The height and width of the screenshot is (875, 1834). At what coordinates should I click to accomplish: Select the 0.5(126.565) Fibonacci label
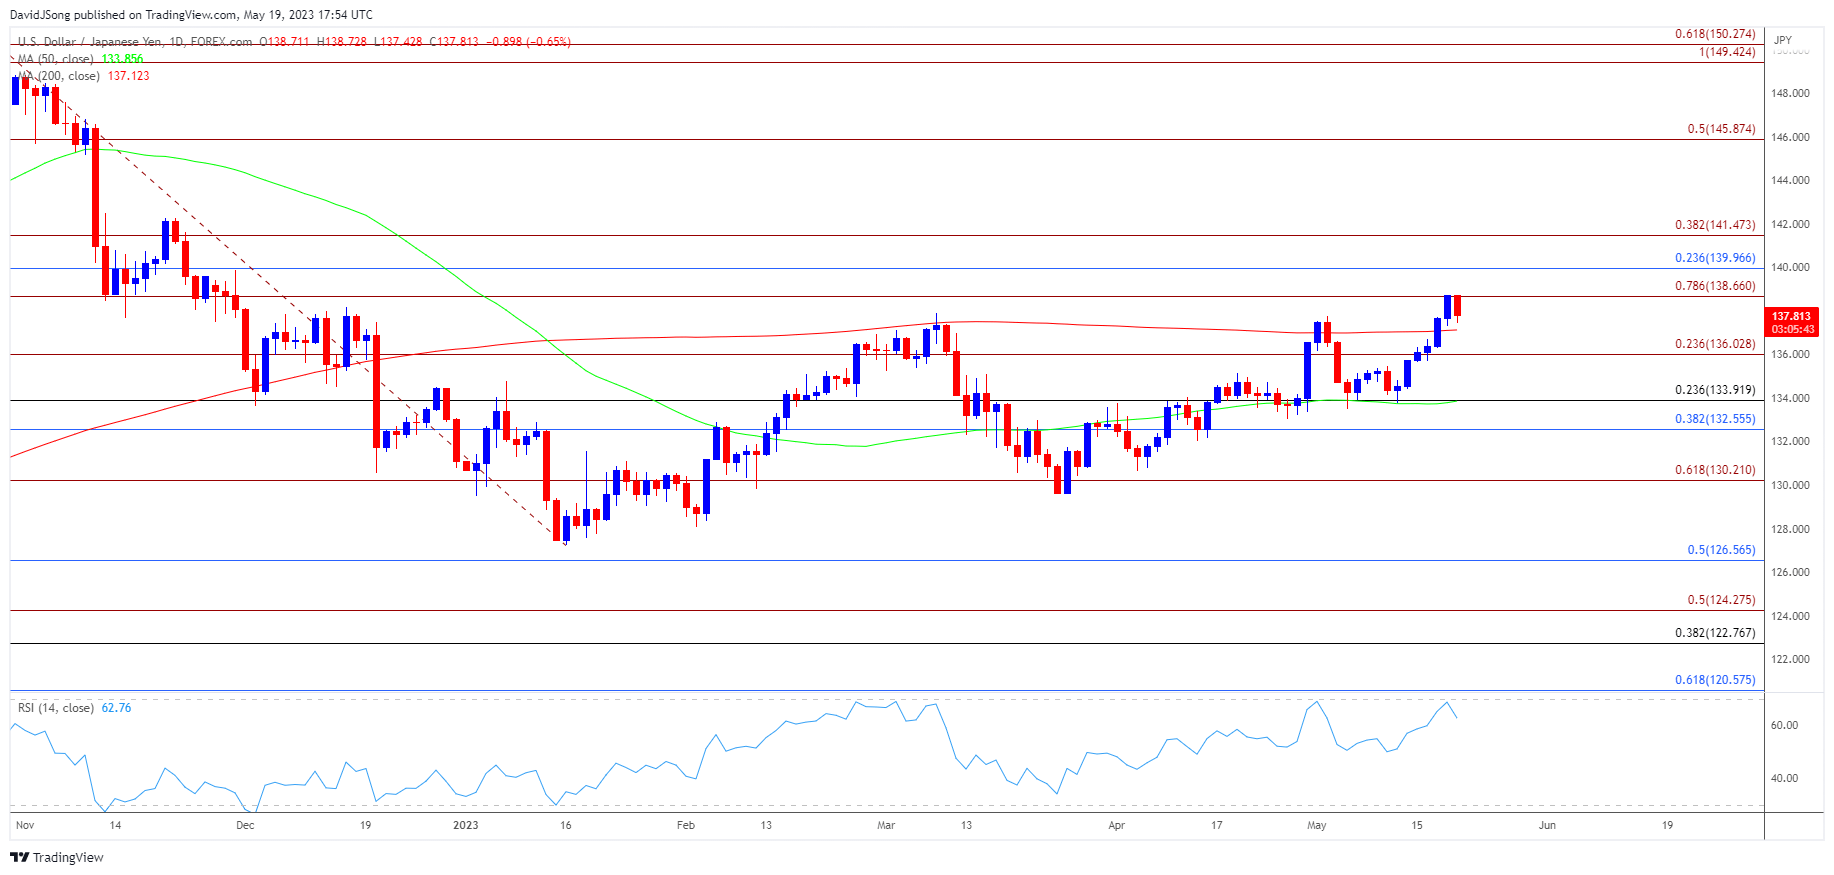pyautogui.click(x=1721, y=550)
